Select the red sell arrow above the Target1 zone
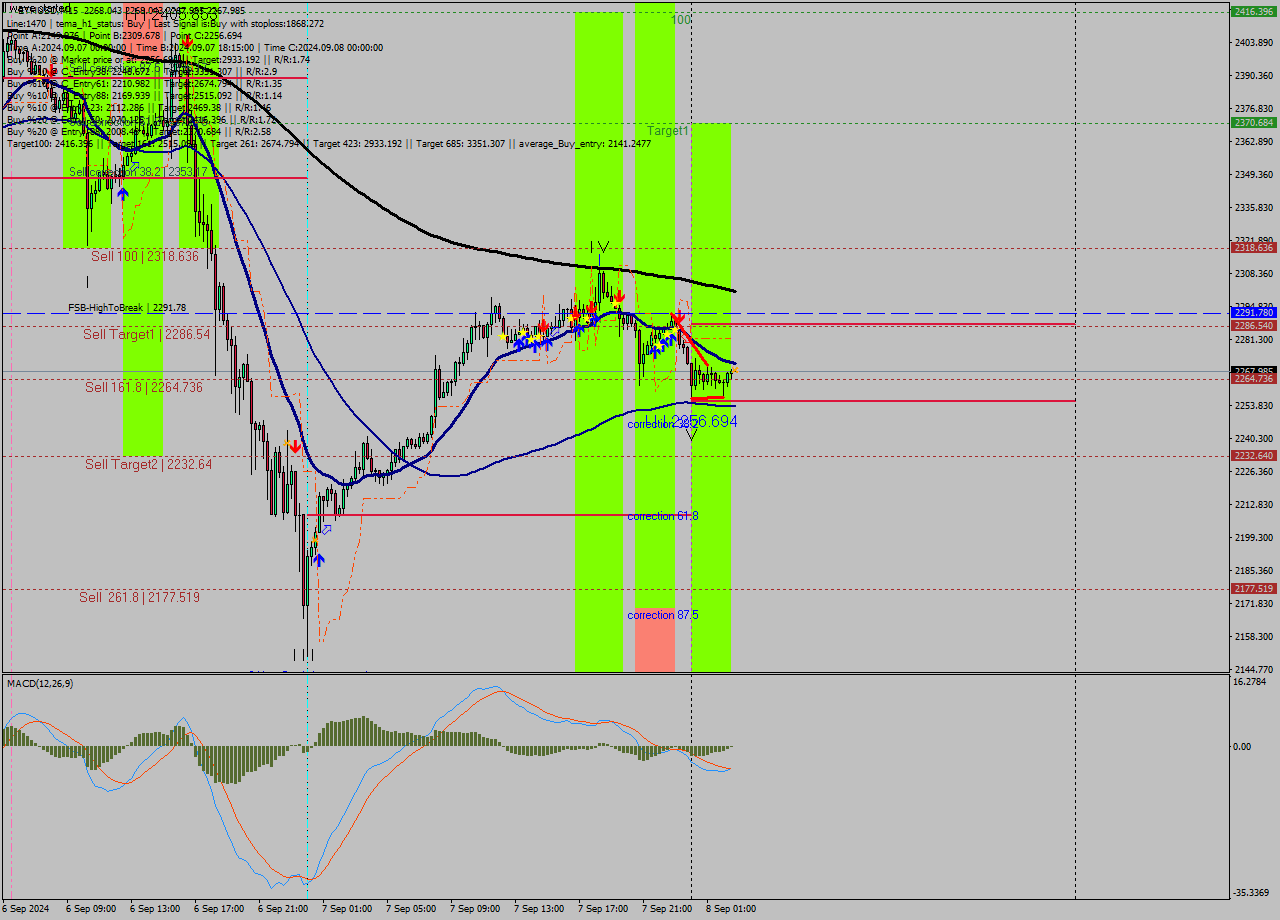The image size is (1280, 920). tap(678, 317)
